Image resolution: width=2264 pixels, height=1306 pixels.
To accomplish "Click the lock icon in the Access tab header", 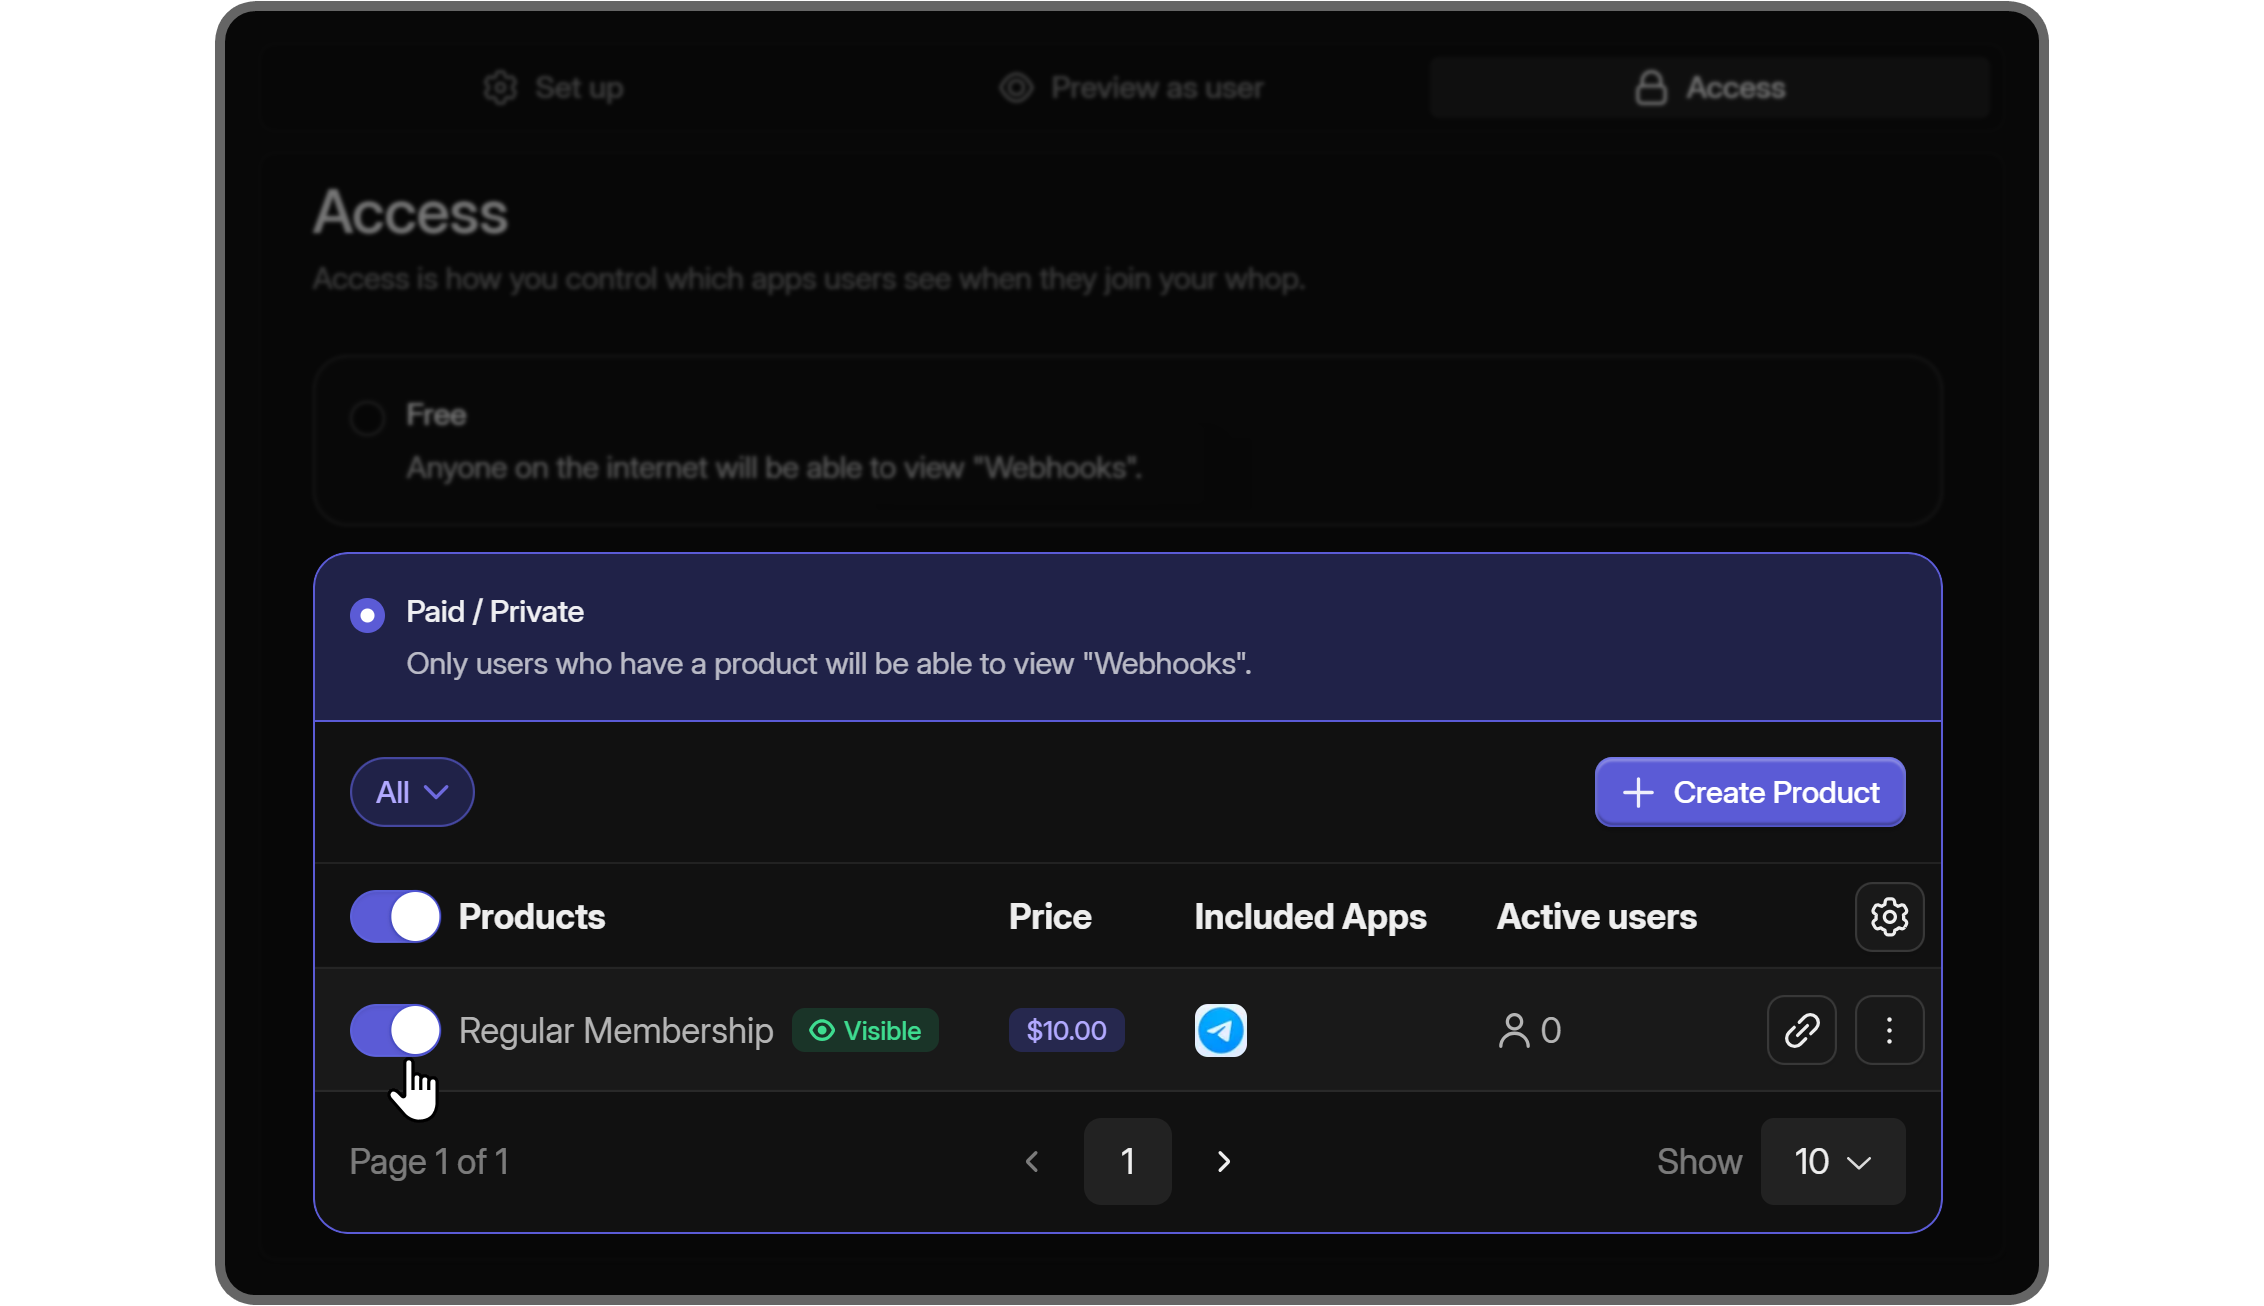I will click(1651, 86).
